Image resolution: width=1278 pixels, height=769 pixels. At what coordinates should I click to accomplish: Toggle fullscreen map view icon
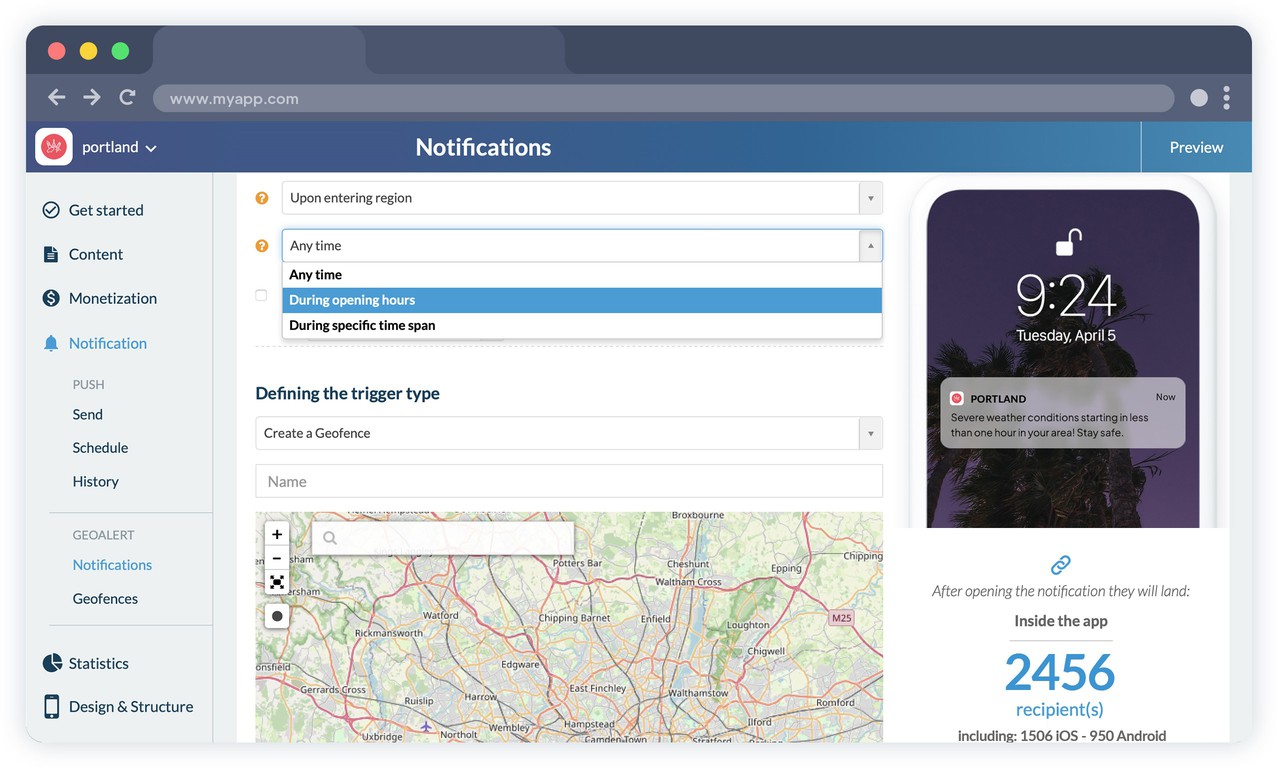tap(277, 582)
